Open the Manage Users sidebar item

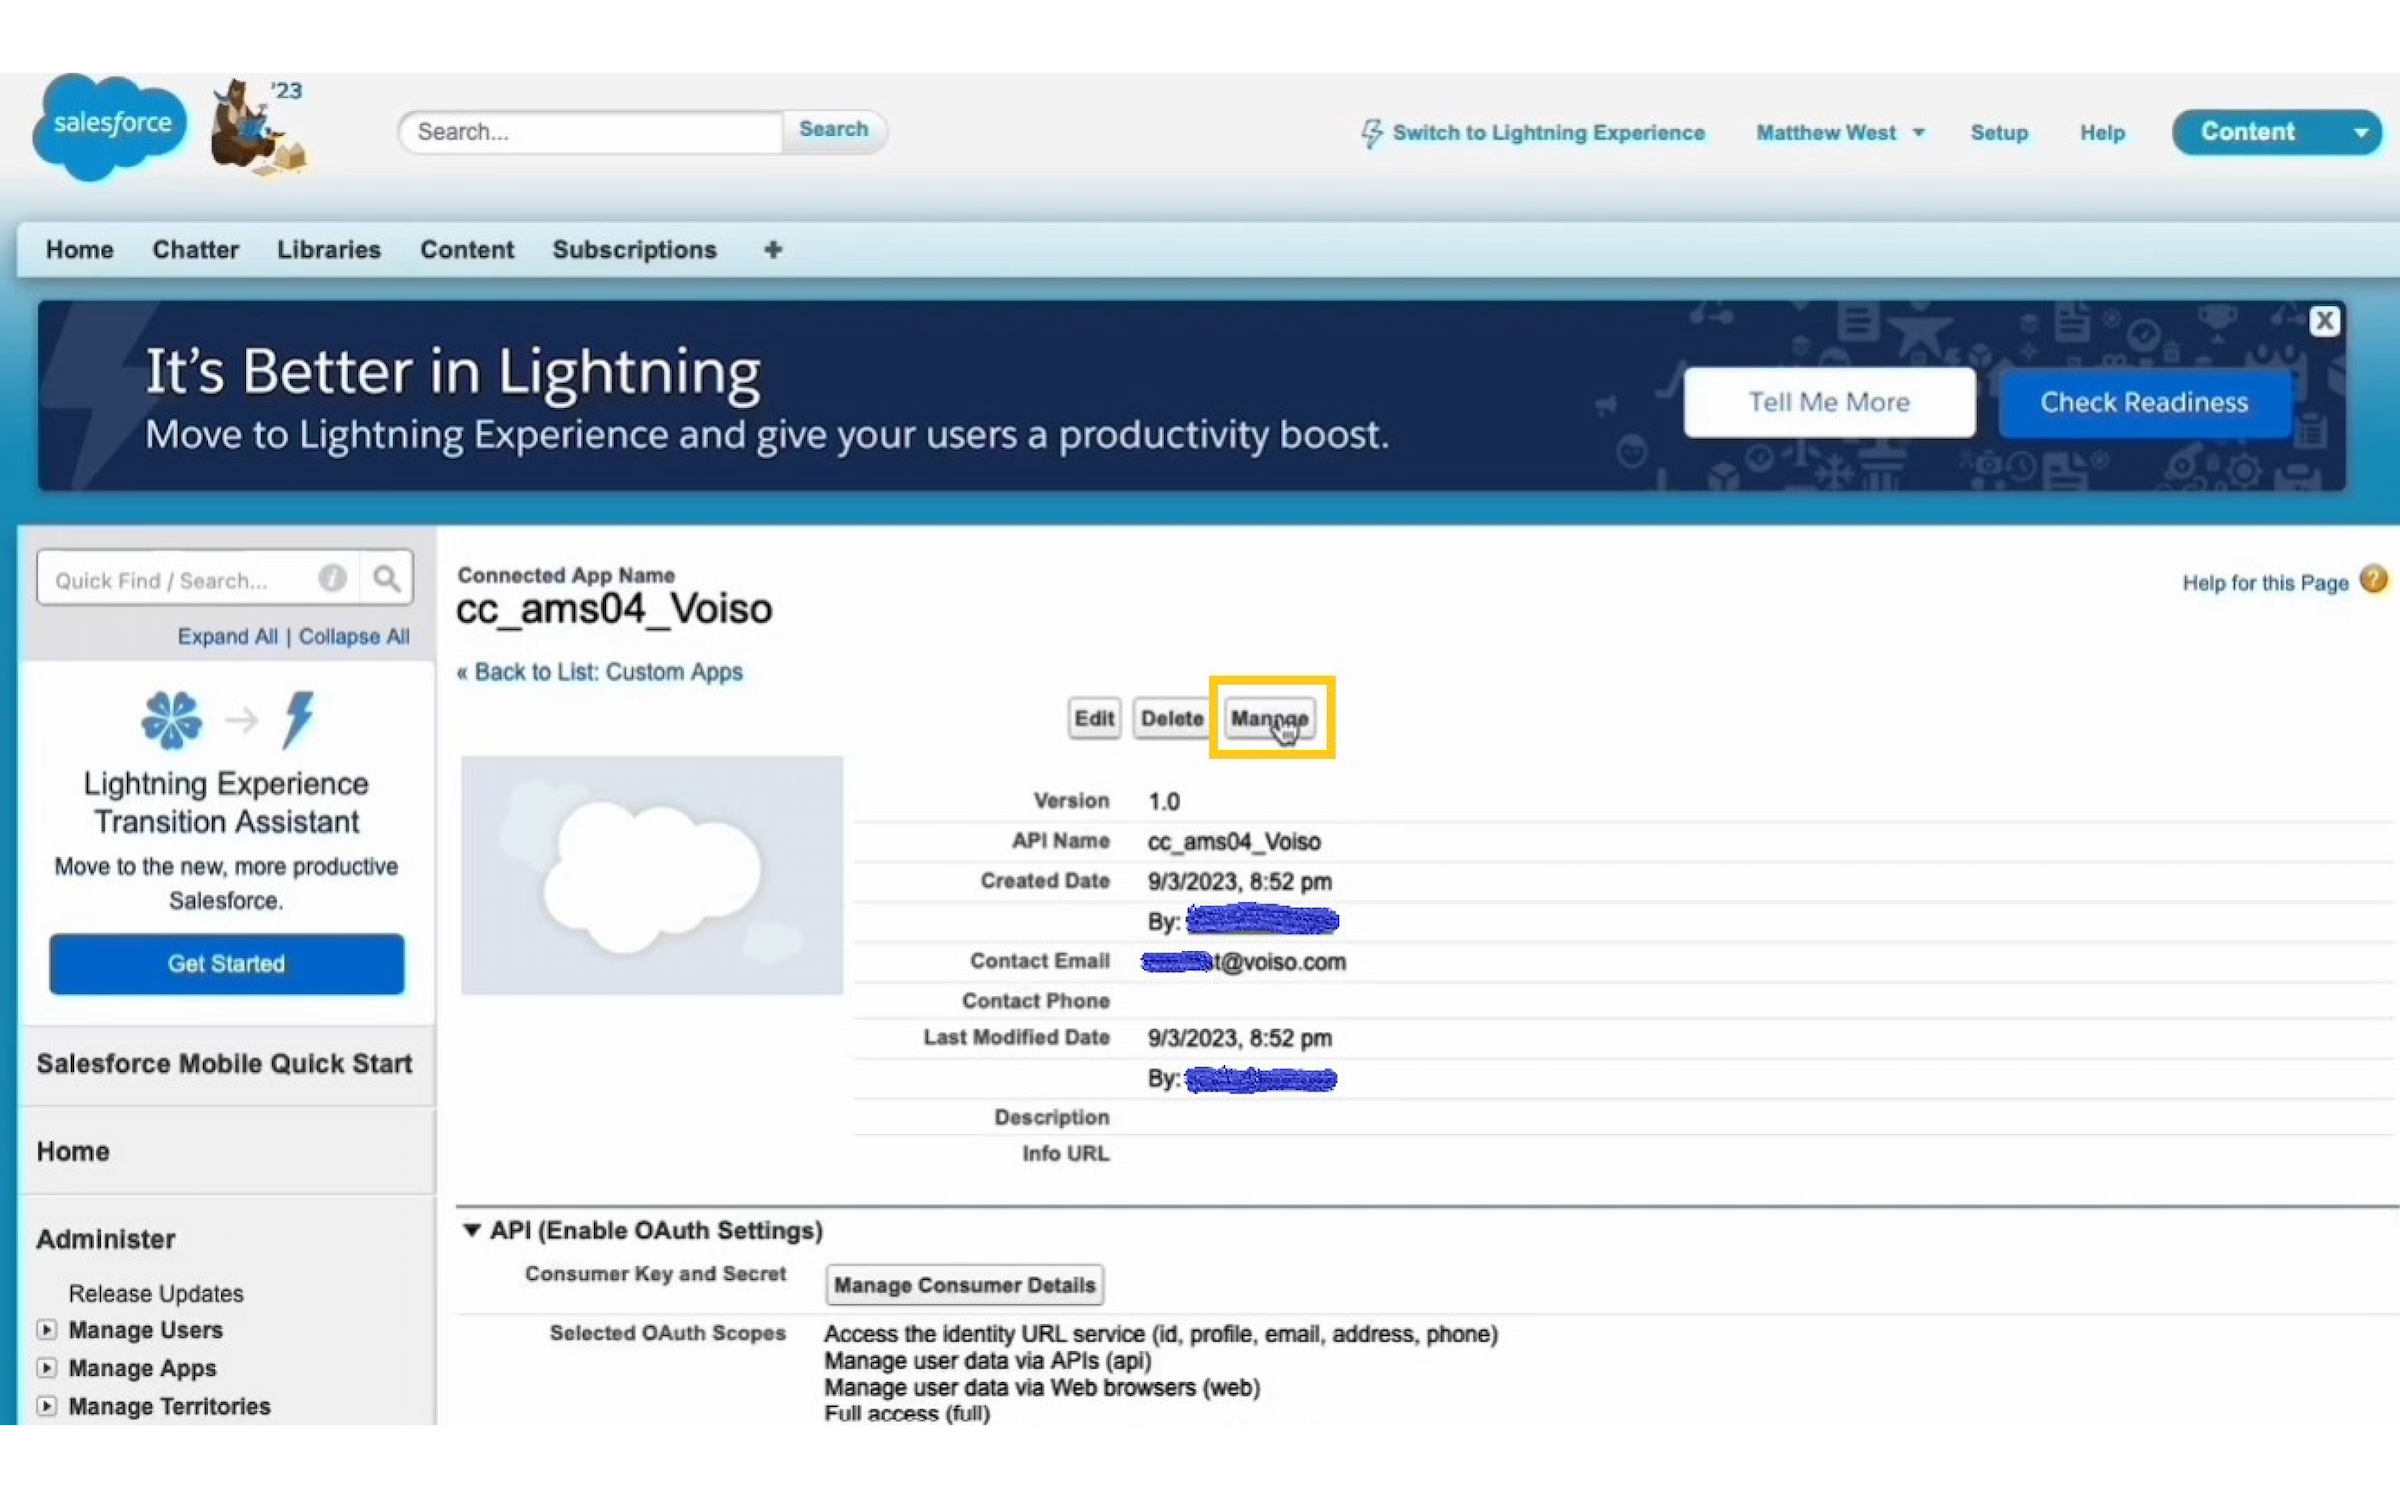(x=146, y=1331)
